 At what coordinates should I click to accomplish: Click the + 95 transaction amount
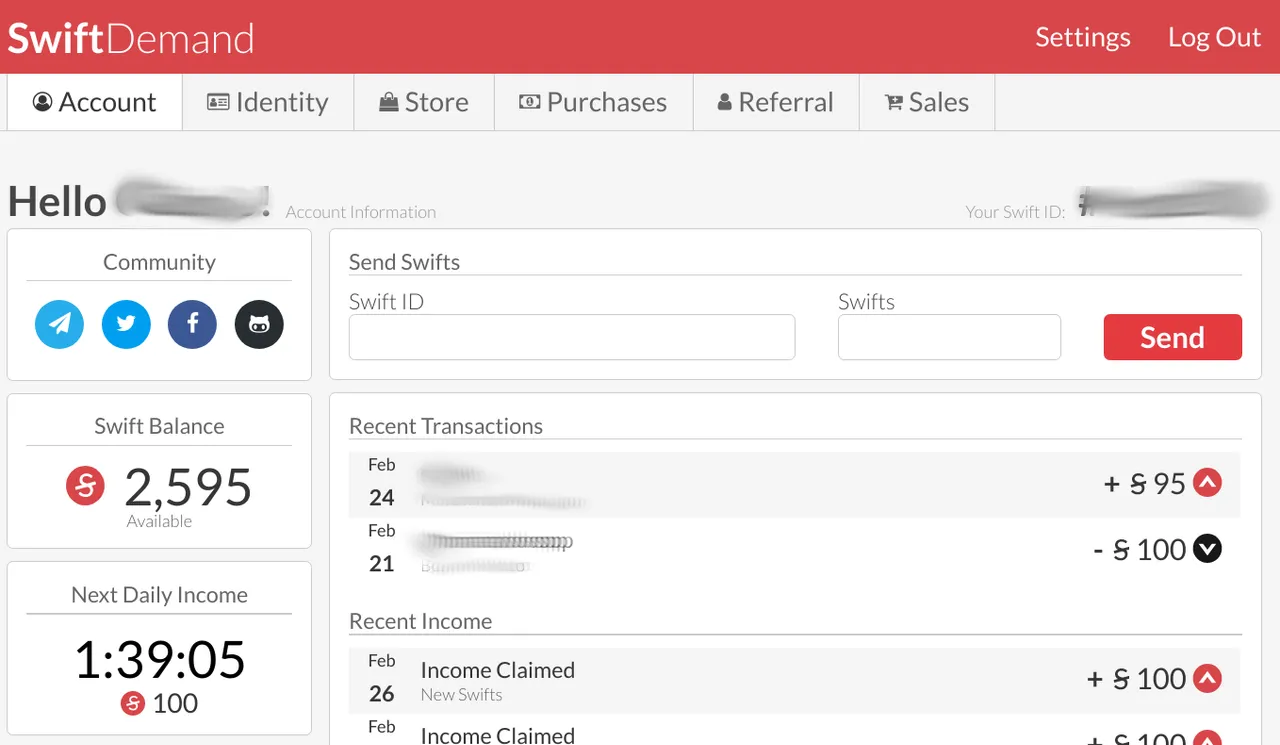tap(1145, 484)
